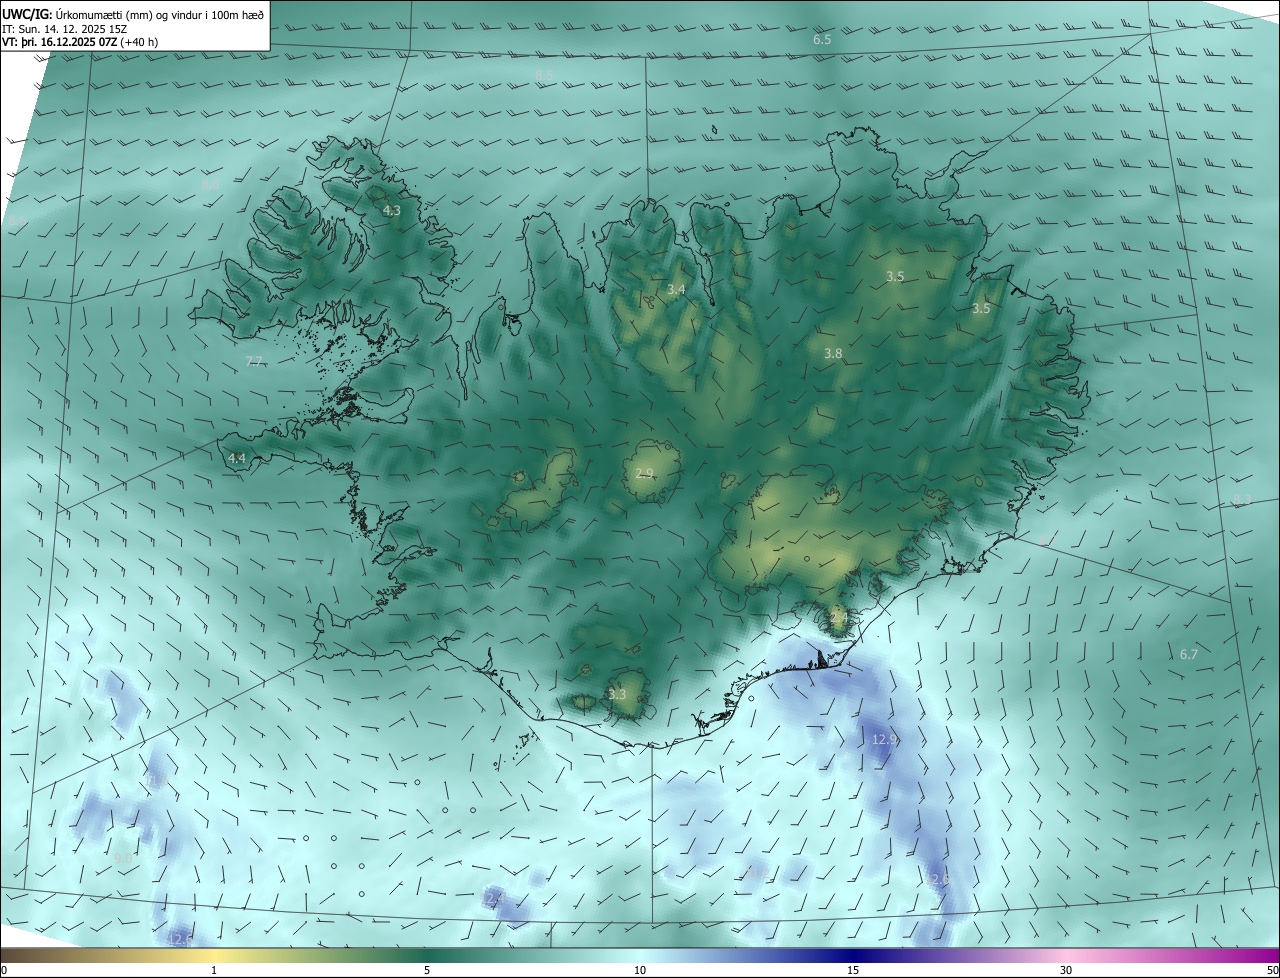Click the '10' tick on the color scale
1280x978 pixels.
click(x=640, y=970)
